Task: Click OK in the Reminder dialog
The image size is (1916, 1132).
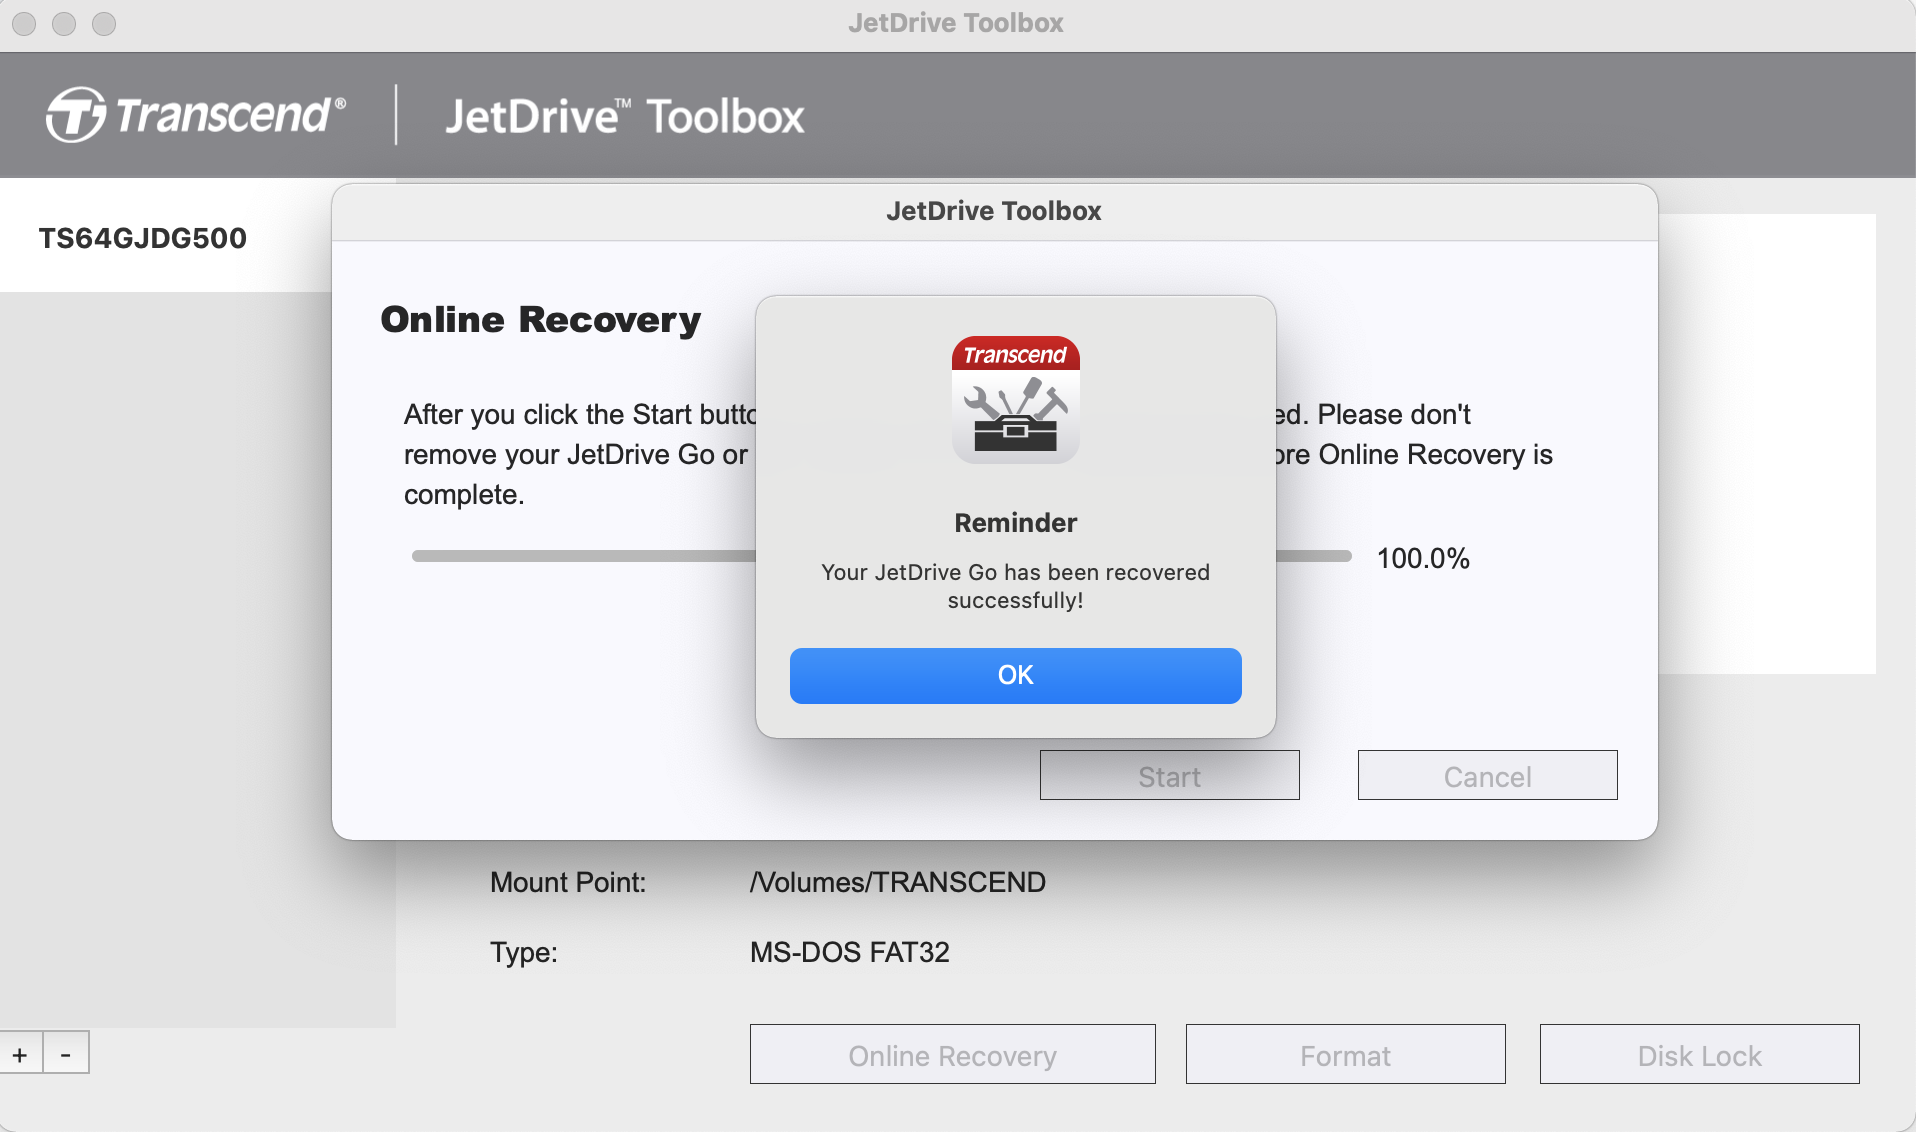Action: [1015, 675]
